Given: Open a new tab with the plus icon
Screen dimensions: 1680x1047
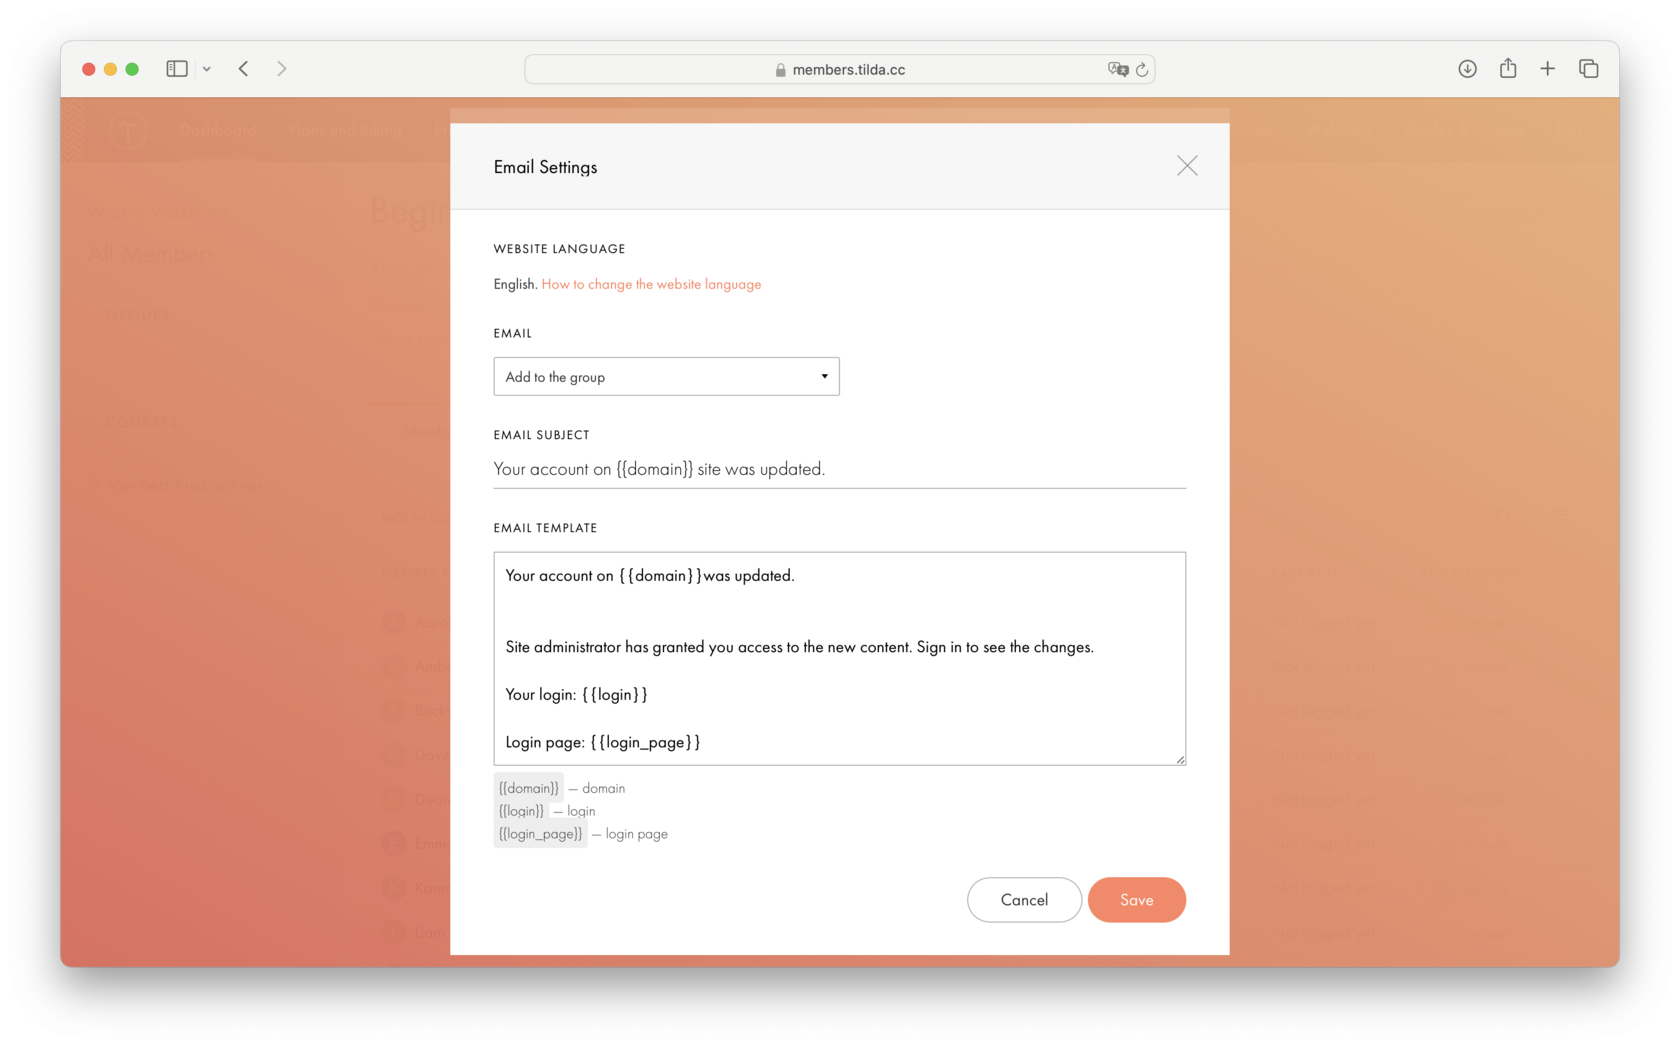Looking at the screenshot, I should [1547, 68].
